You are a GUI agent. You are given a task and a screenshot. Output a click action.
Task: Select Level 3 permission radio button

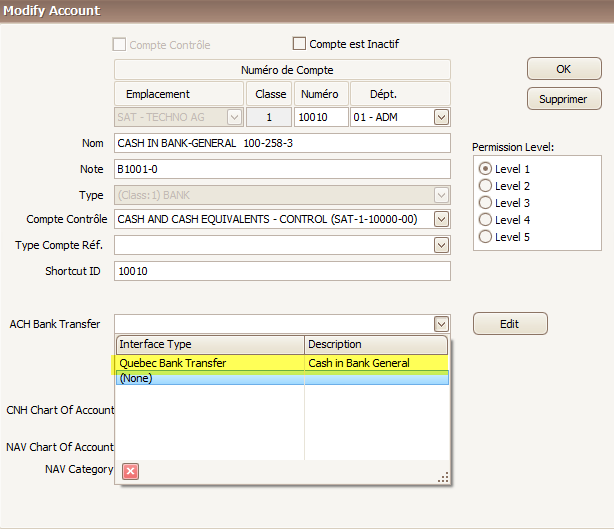click(485, 202)
